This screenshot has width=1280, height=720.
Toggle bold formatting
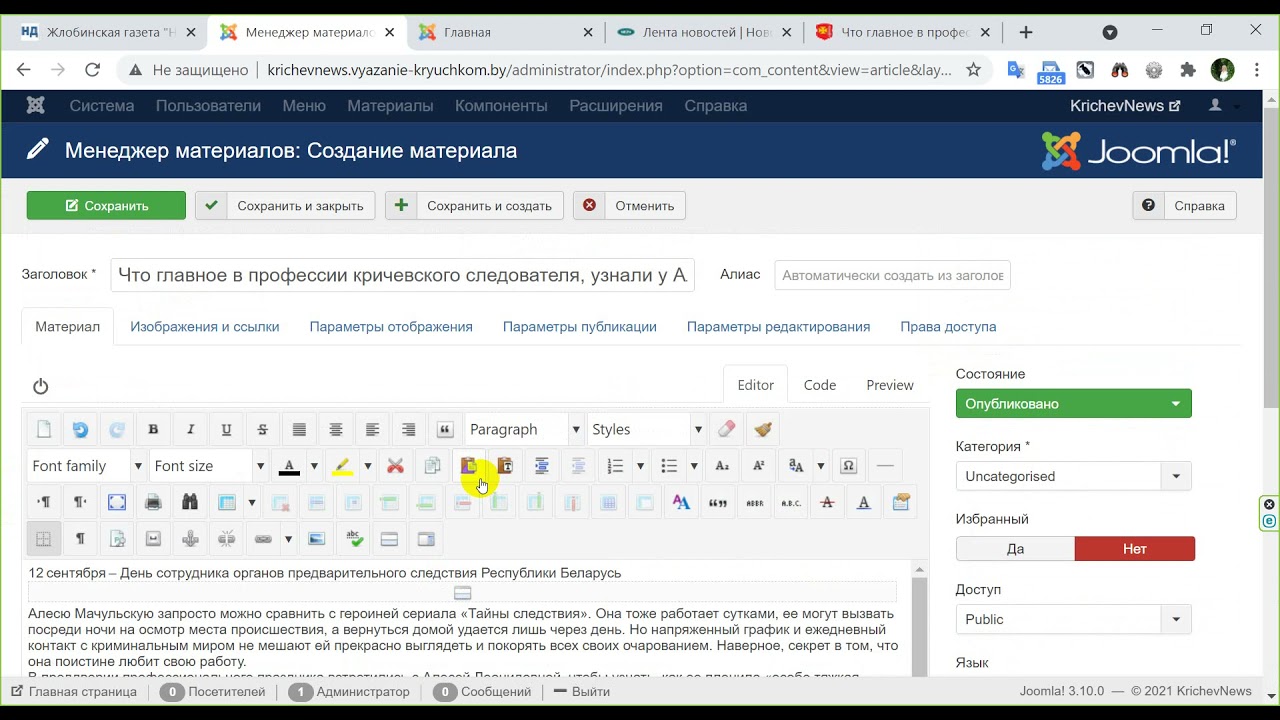tap(153, 429)
